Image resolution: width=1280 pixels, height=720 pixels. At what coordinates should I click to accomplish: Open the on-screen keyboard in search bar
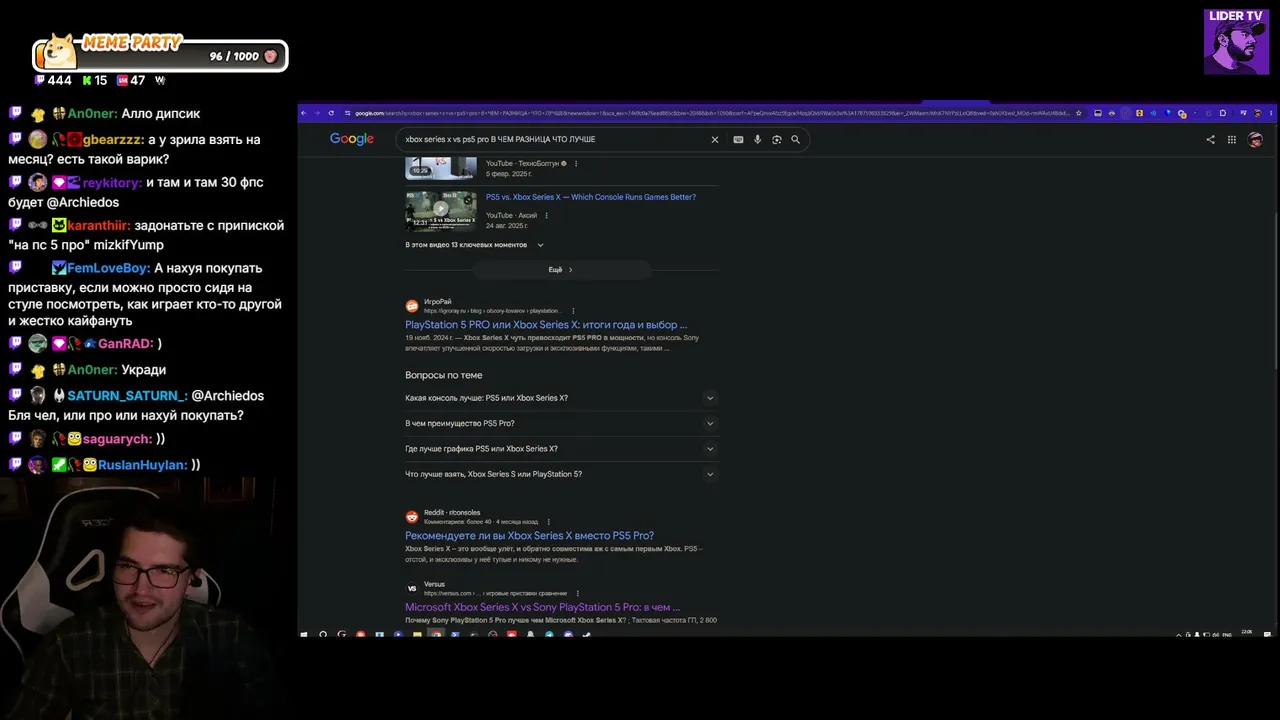tap(738, 140)
